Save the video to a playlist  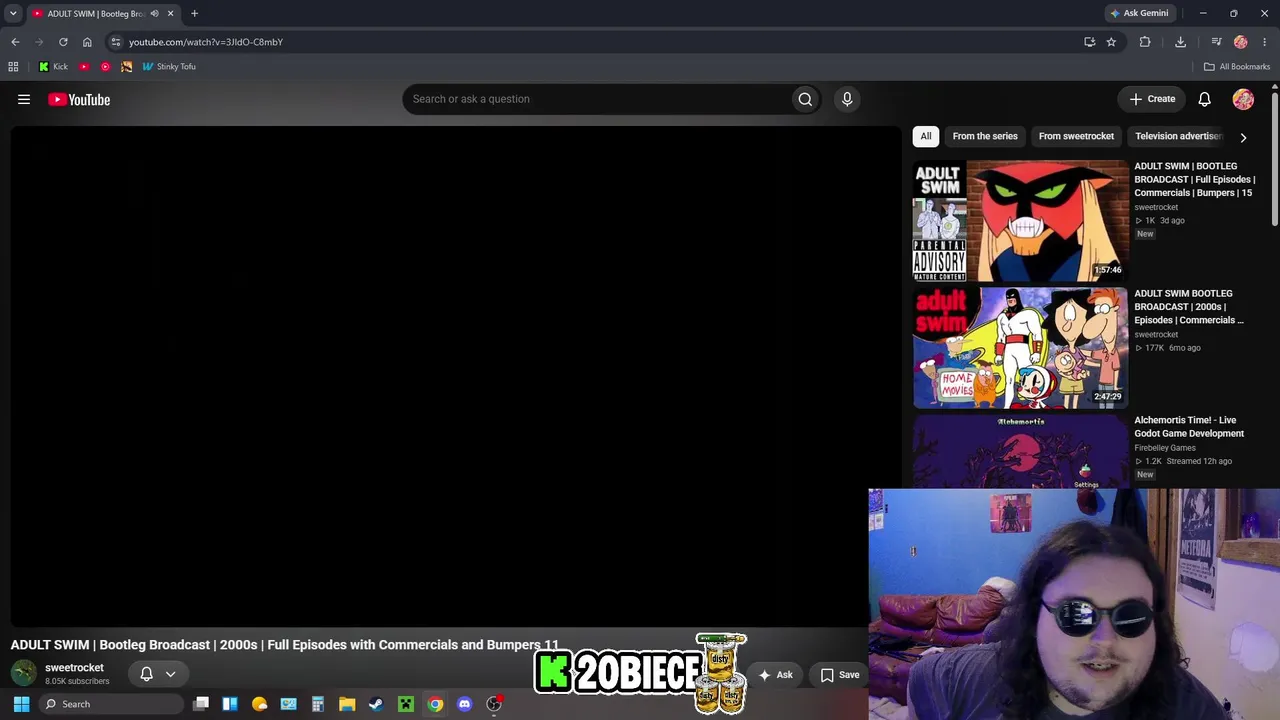coord(840,675)
